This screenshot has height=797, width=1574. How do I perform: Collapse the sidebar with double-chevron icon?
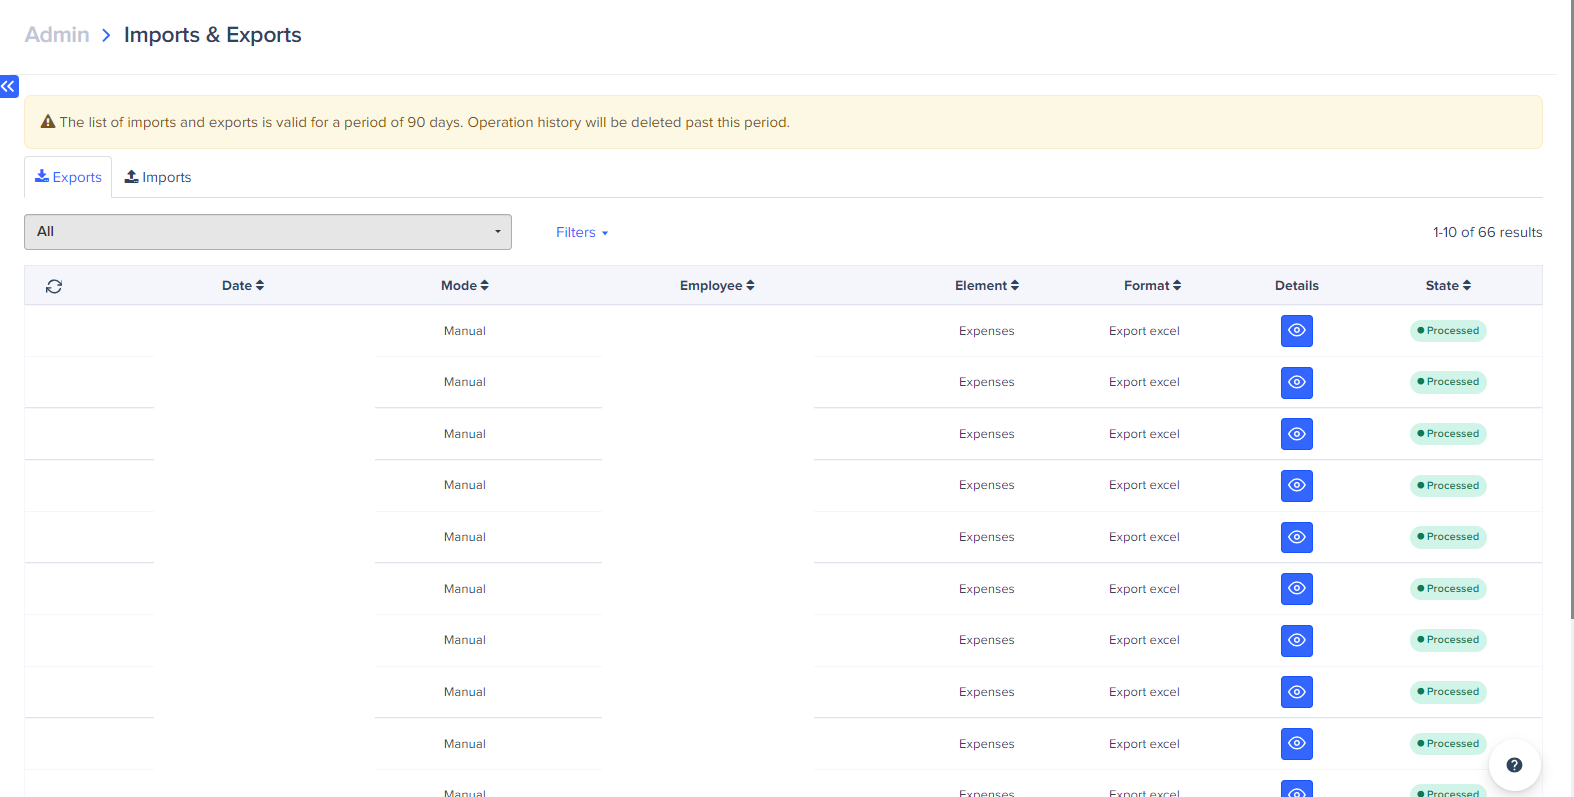[9, 87]
